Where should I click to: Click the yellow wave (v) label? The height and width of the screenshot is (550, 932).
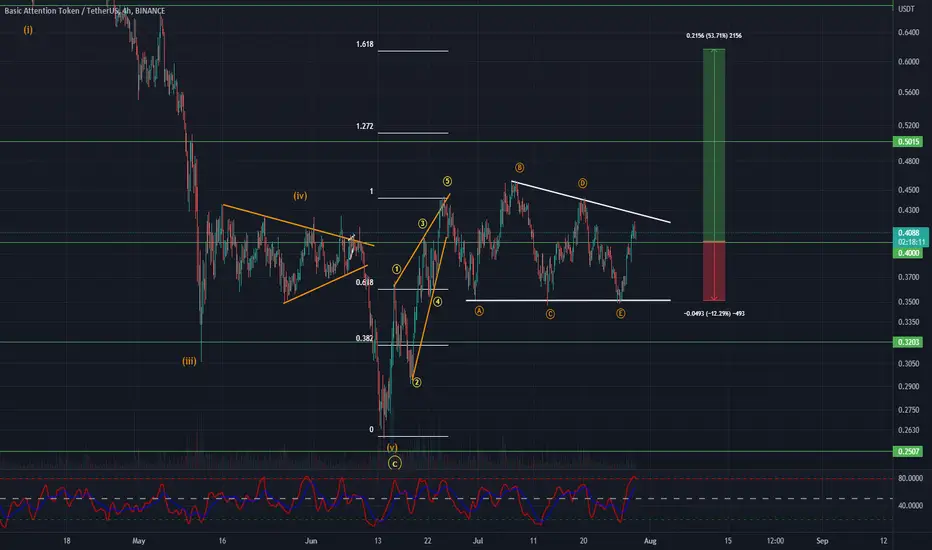[392, 448]
